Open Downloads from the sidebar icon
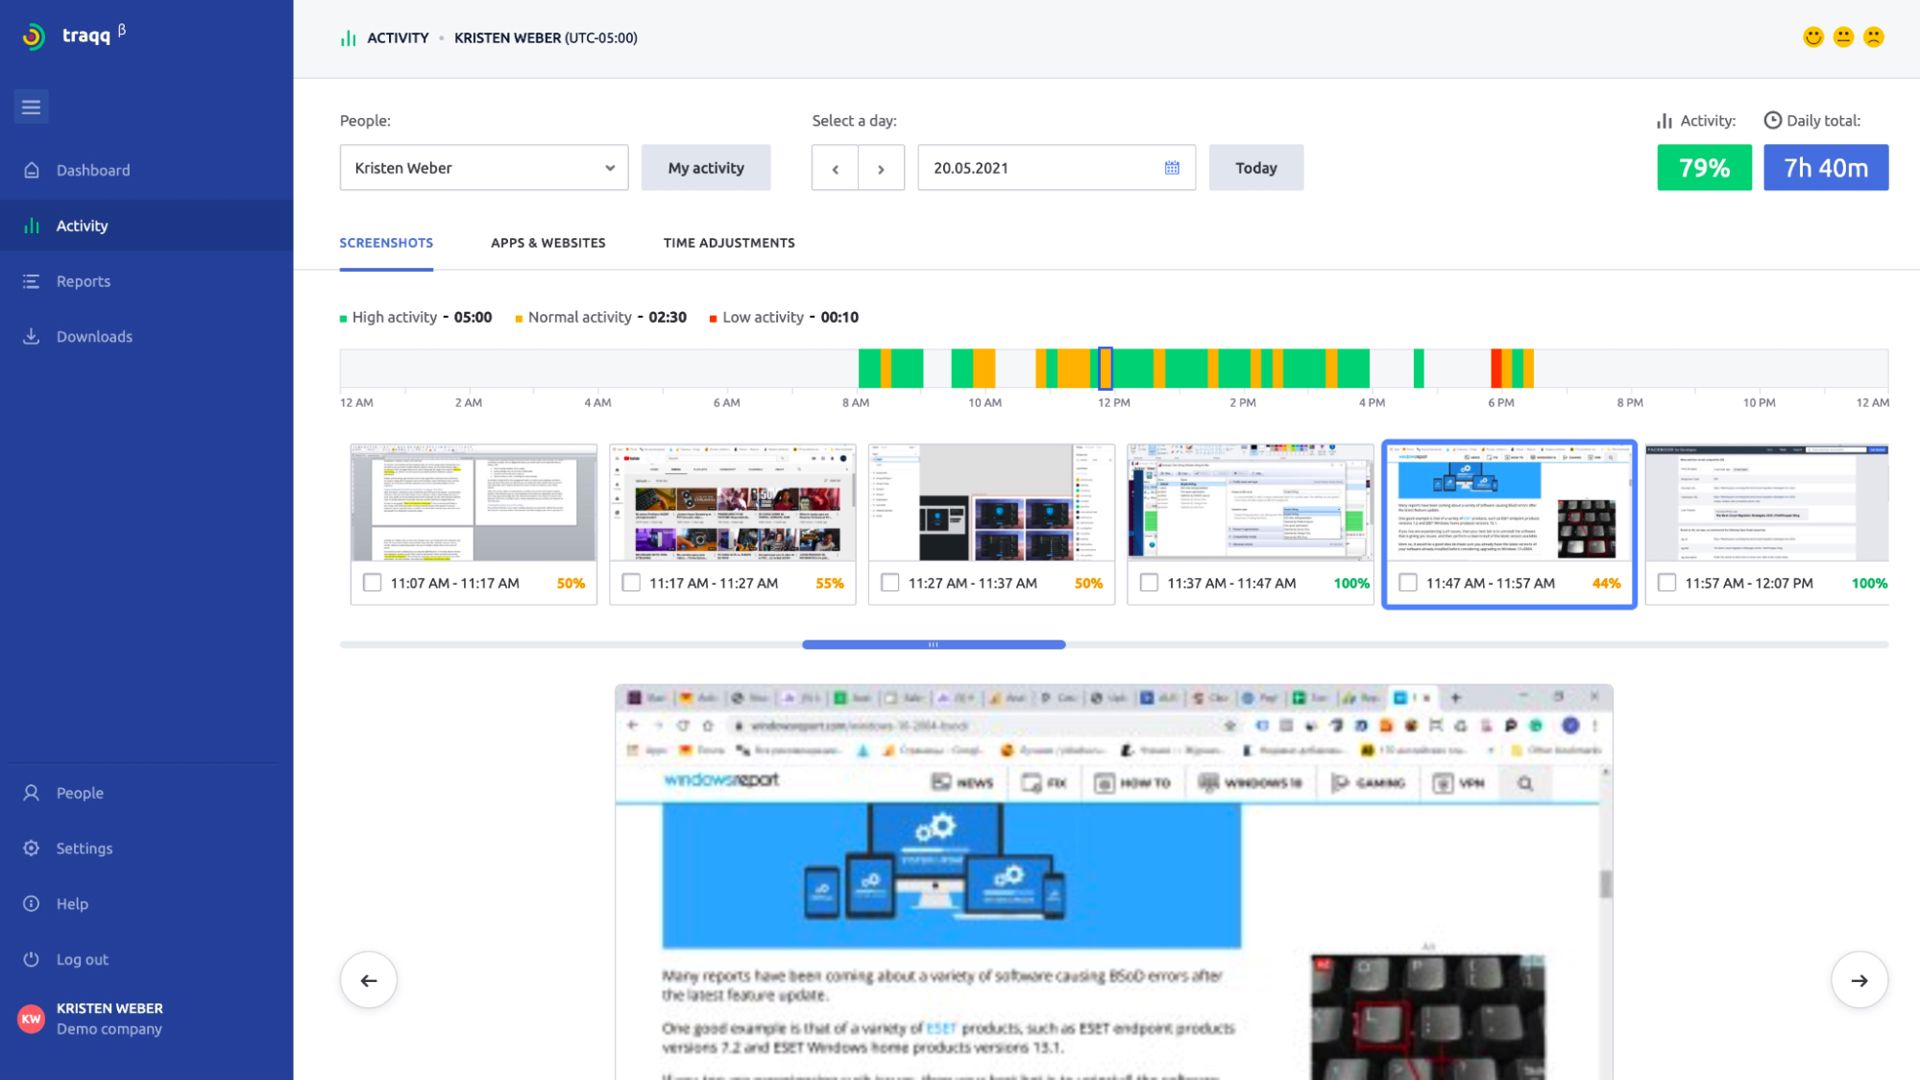 [x=31, y=336]
